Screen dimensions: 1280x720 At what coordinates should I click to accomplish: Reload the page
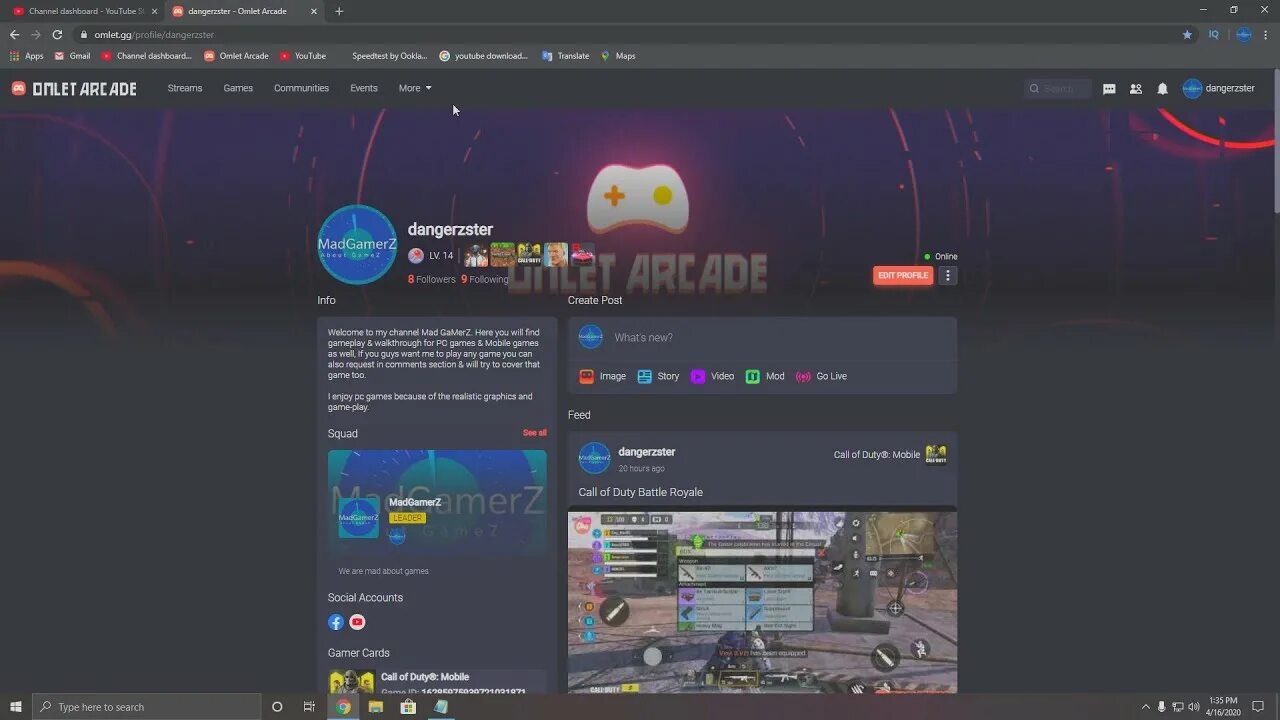click(x=57, y=34)
